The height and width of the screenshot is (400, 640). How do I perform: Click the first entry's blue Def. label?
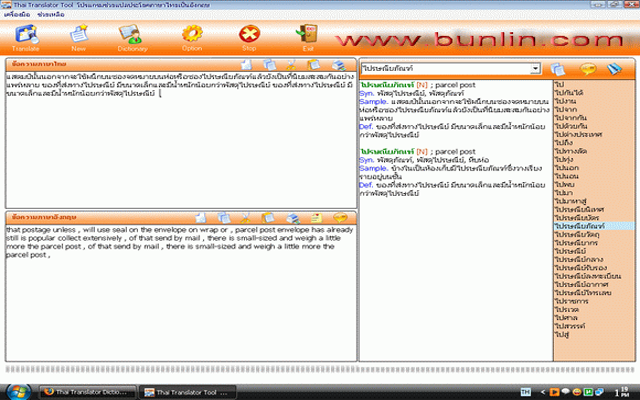tap(366, 127)
